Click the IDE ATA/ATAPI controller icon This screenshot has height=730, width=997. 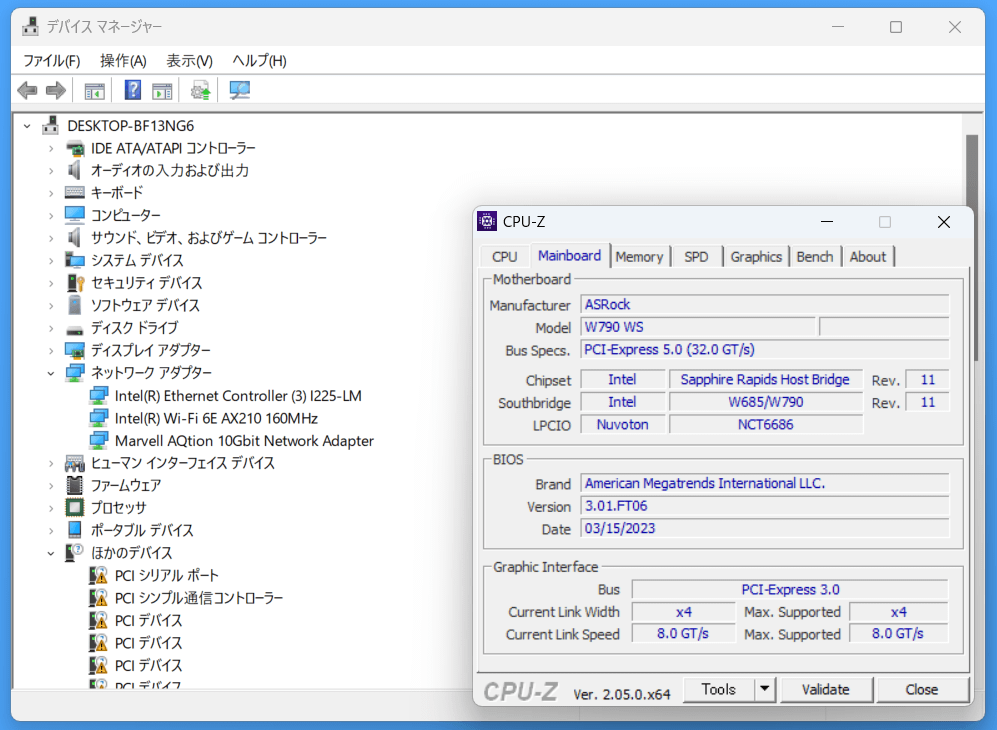(75, 148)
